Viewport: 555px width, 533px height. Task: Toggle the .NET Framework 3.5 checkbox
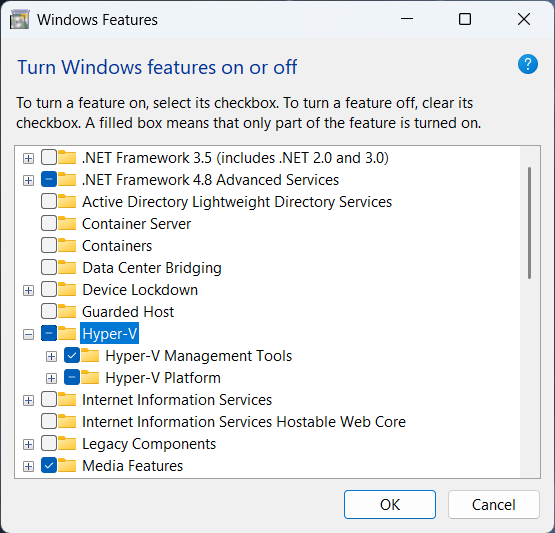pyautogui.click(x=49, y=157)
